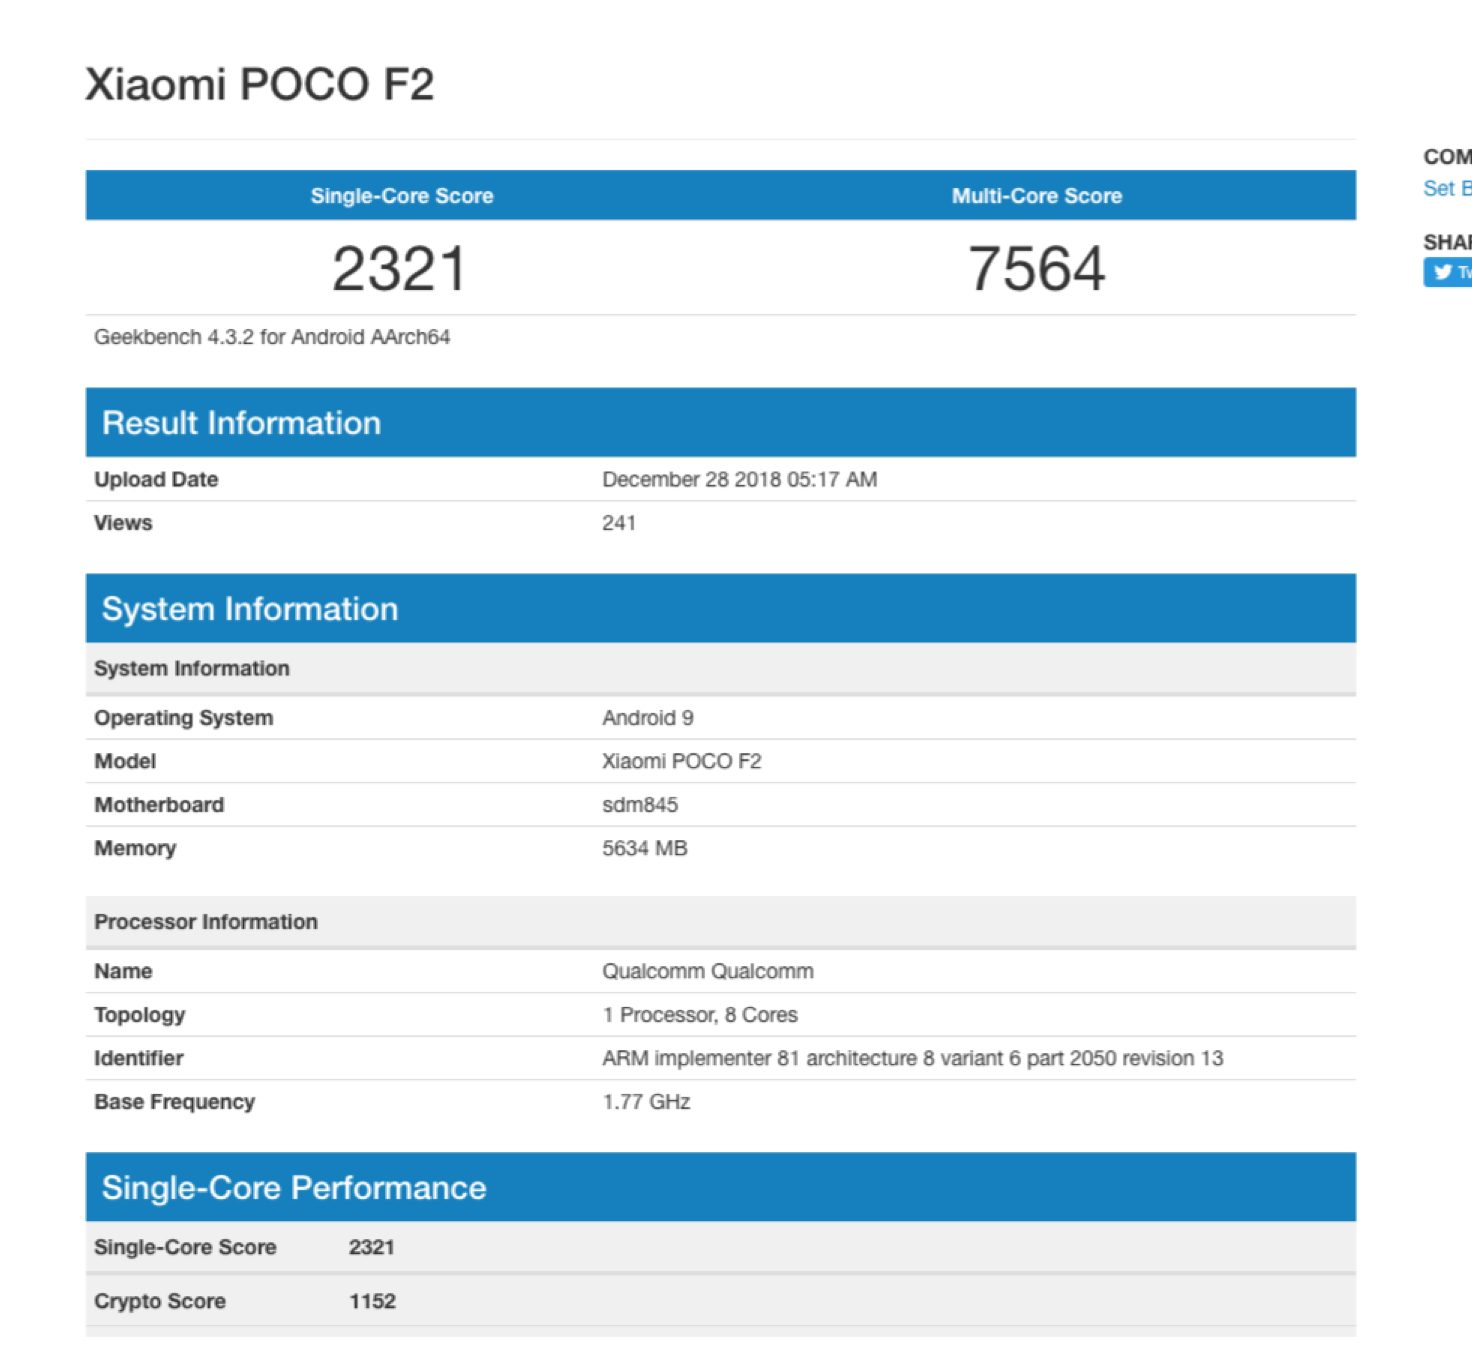The height and width of the screenshot is (1345, 1472).
Task: Select the Single-Core Score header tab
Action: click(x=402, y=196)
